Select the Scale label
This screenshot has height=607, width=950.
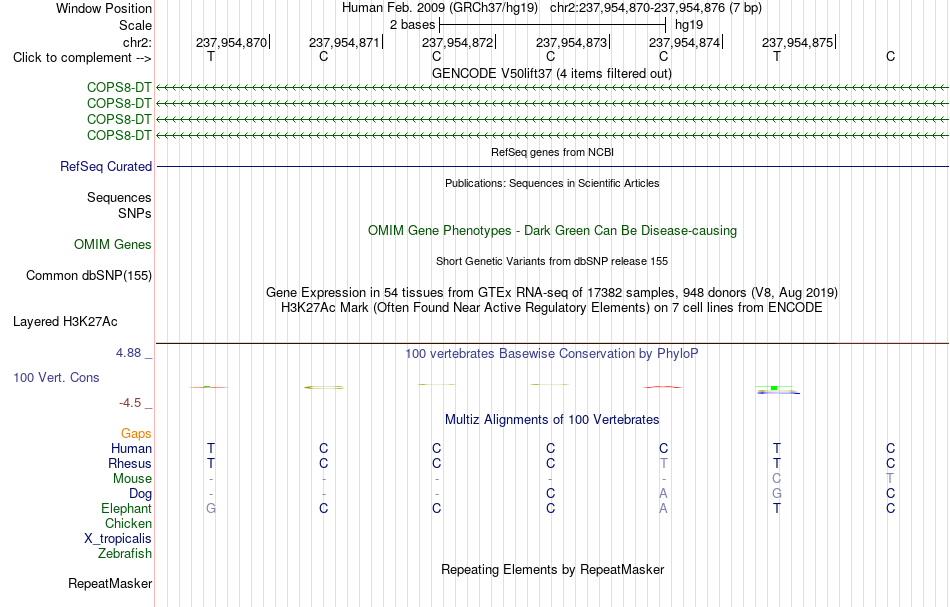pyautogui.click(x=135, y=25)
